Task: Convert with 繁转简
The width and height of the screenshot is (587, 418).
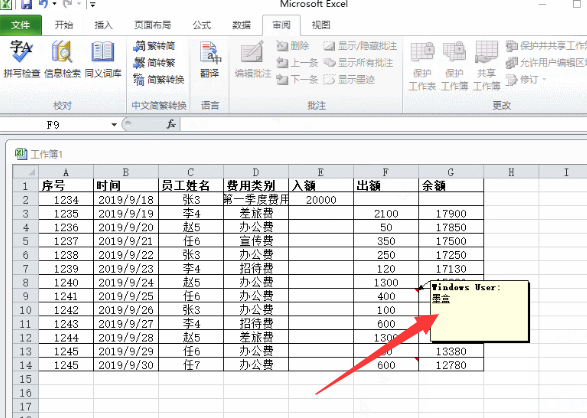Action: click(154, 46)
